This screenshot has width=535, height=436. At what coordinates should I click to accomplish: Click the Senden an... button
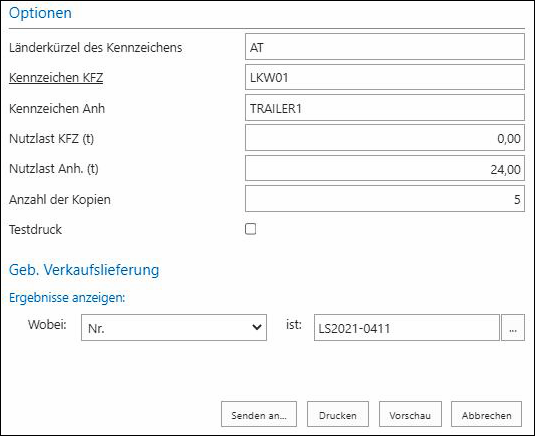click(x=259, y=414)
